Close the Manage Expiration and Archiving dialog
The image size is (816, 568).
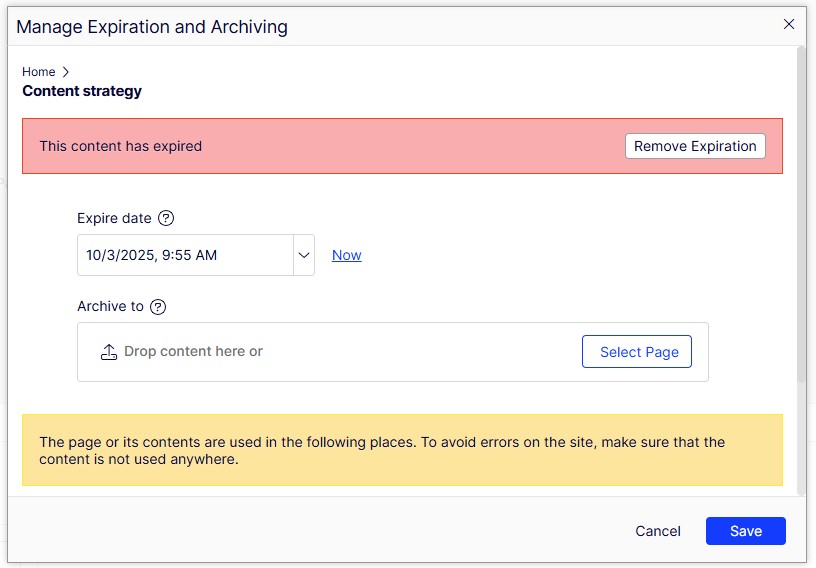[789, 25]
